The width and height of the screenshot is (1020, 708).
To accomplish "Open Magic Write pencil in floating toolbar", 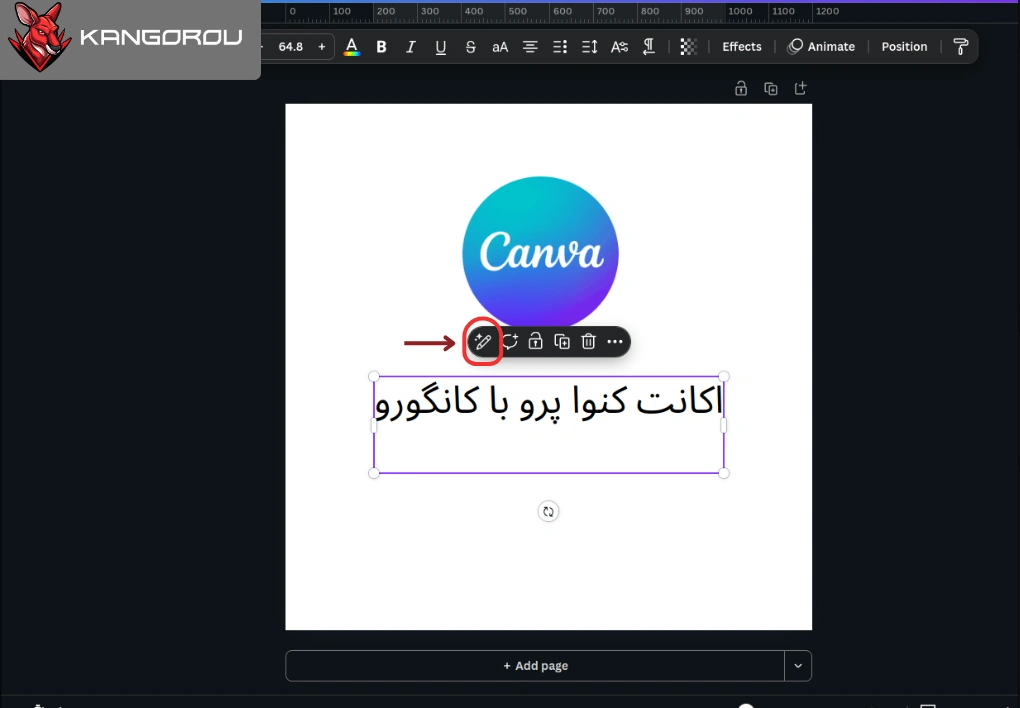I will coord(483,342).
